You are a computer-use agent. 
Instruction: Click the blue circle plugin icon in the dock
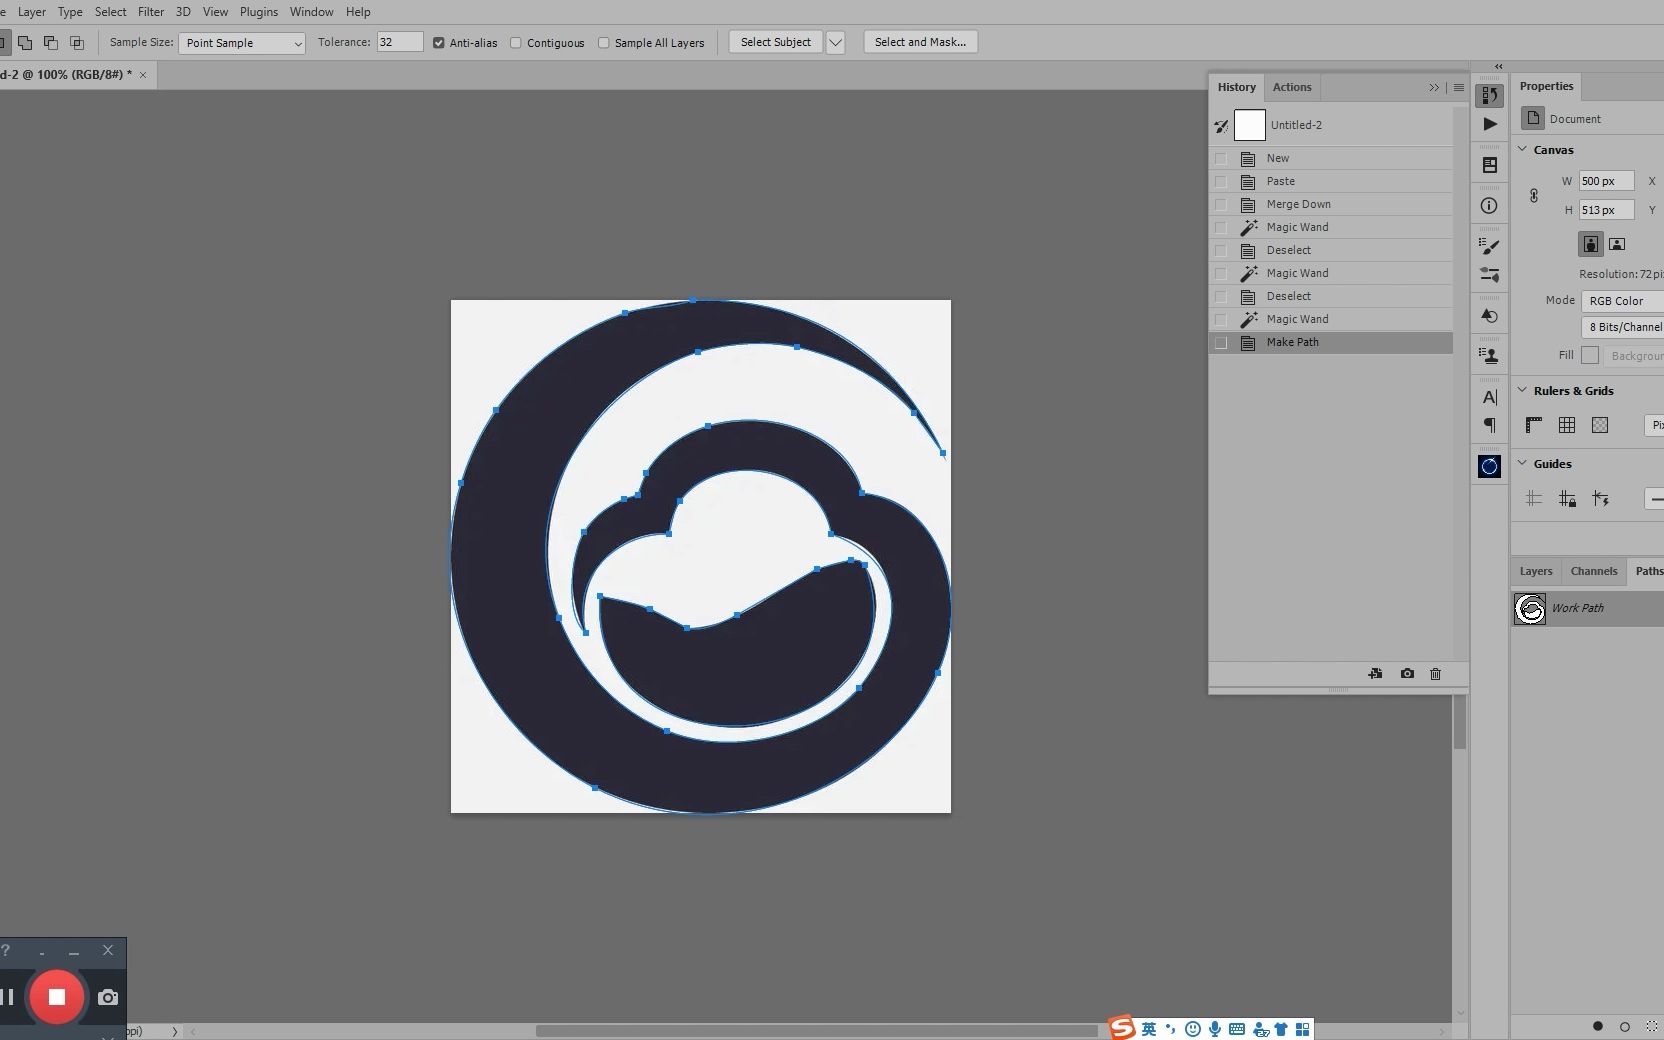coord(1489,466)
